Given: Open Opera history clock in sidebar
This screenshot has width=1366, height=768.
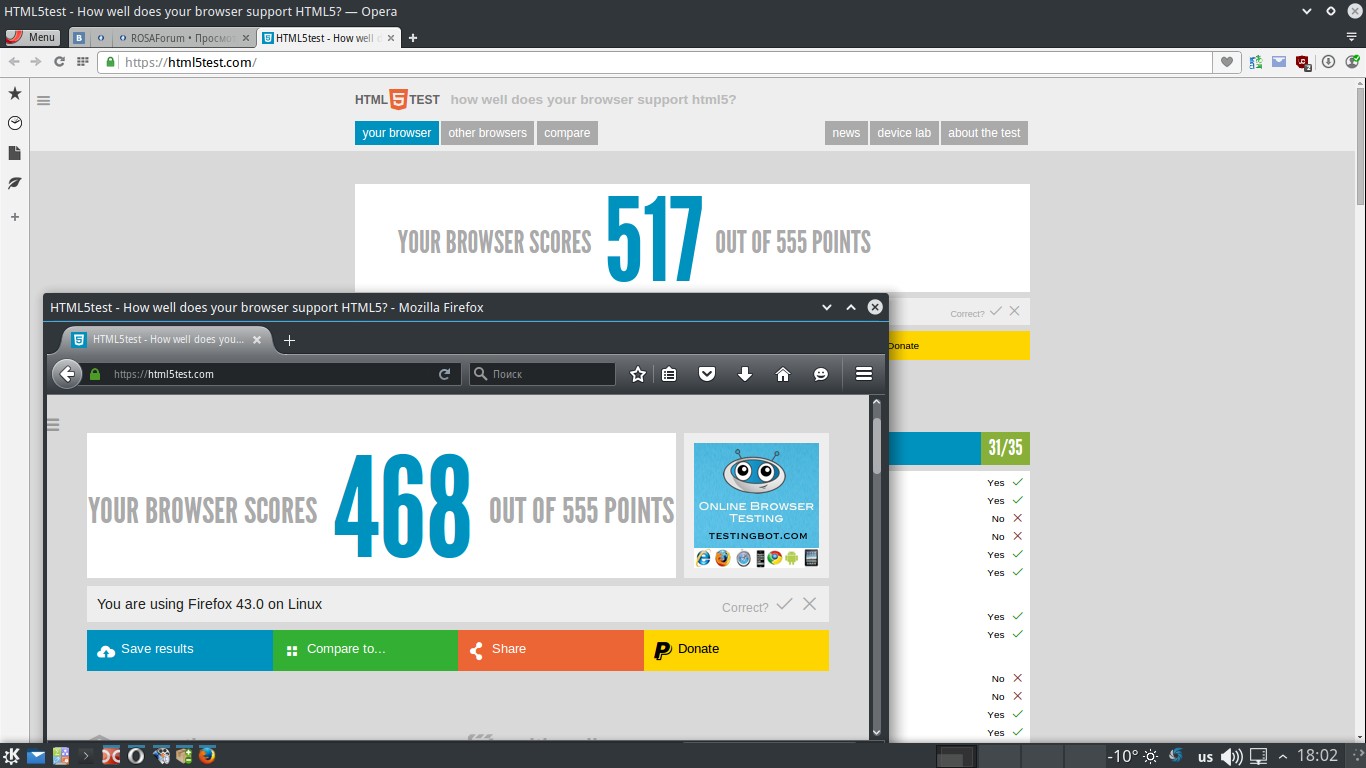Looking at the screenshot, I should coord(15,123).
